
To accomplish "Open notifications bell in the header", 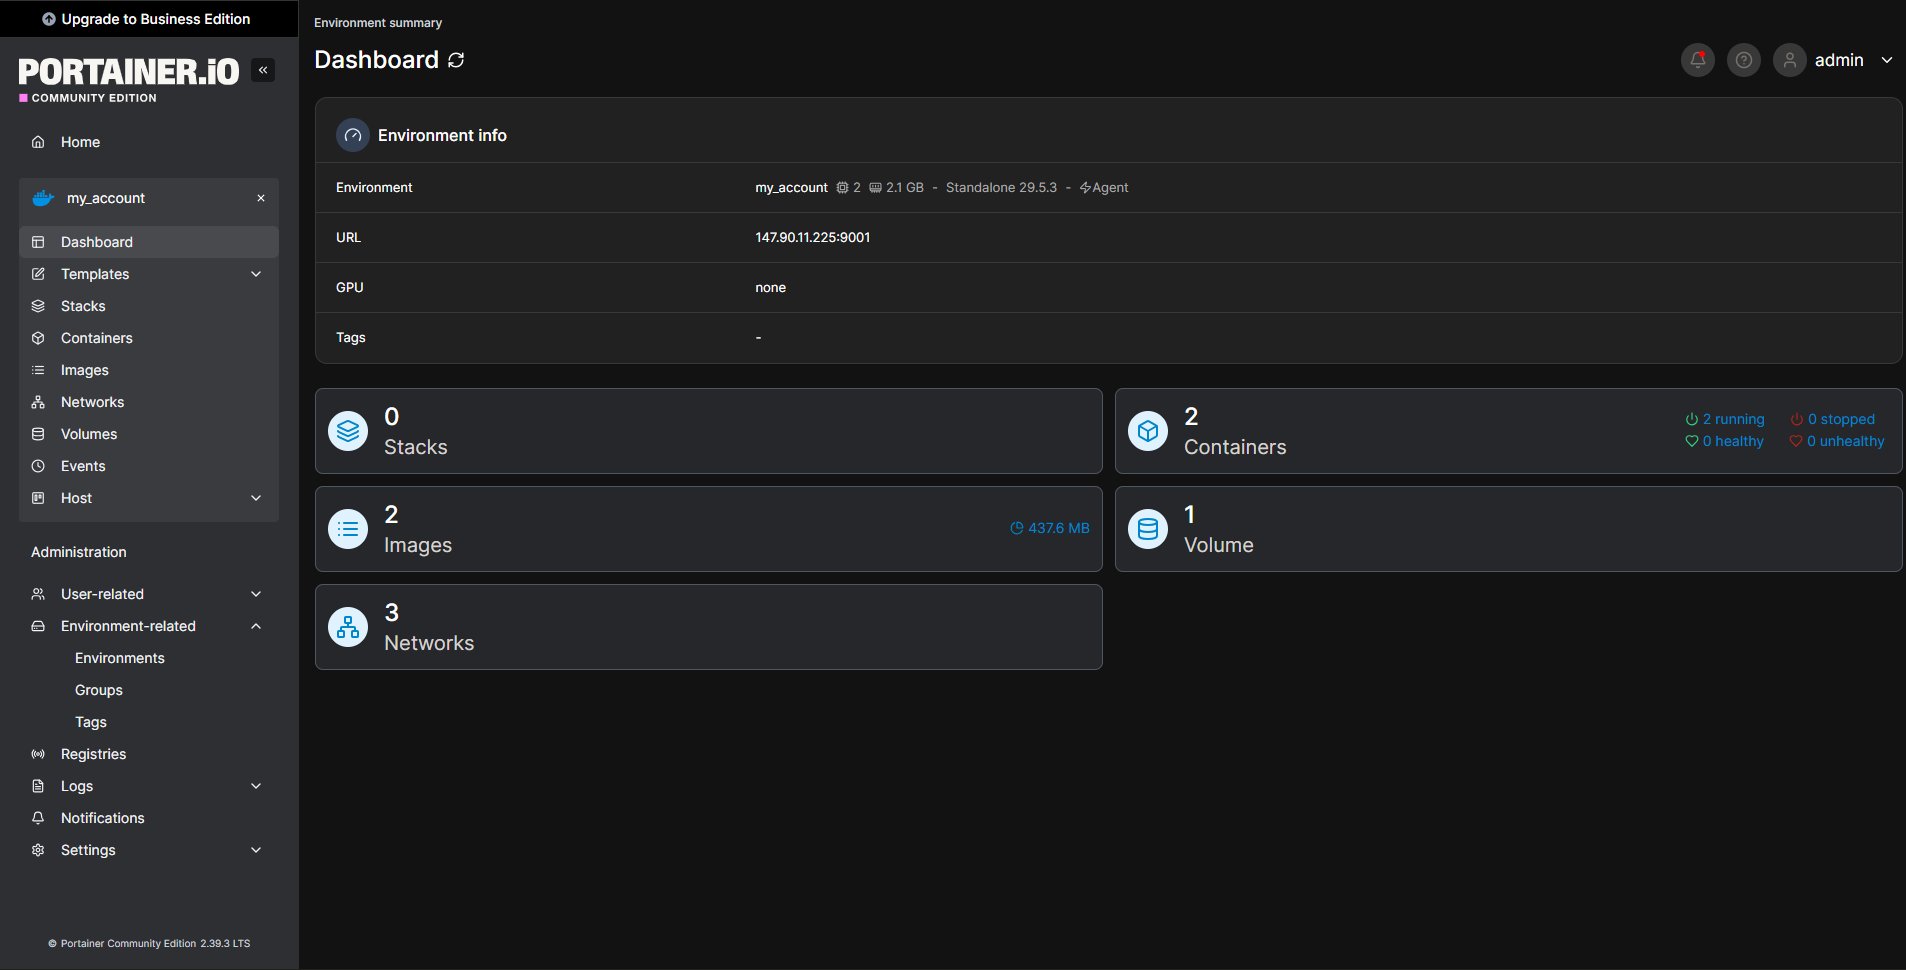I will coord(1698,60).
